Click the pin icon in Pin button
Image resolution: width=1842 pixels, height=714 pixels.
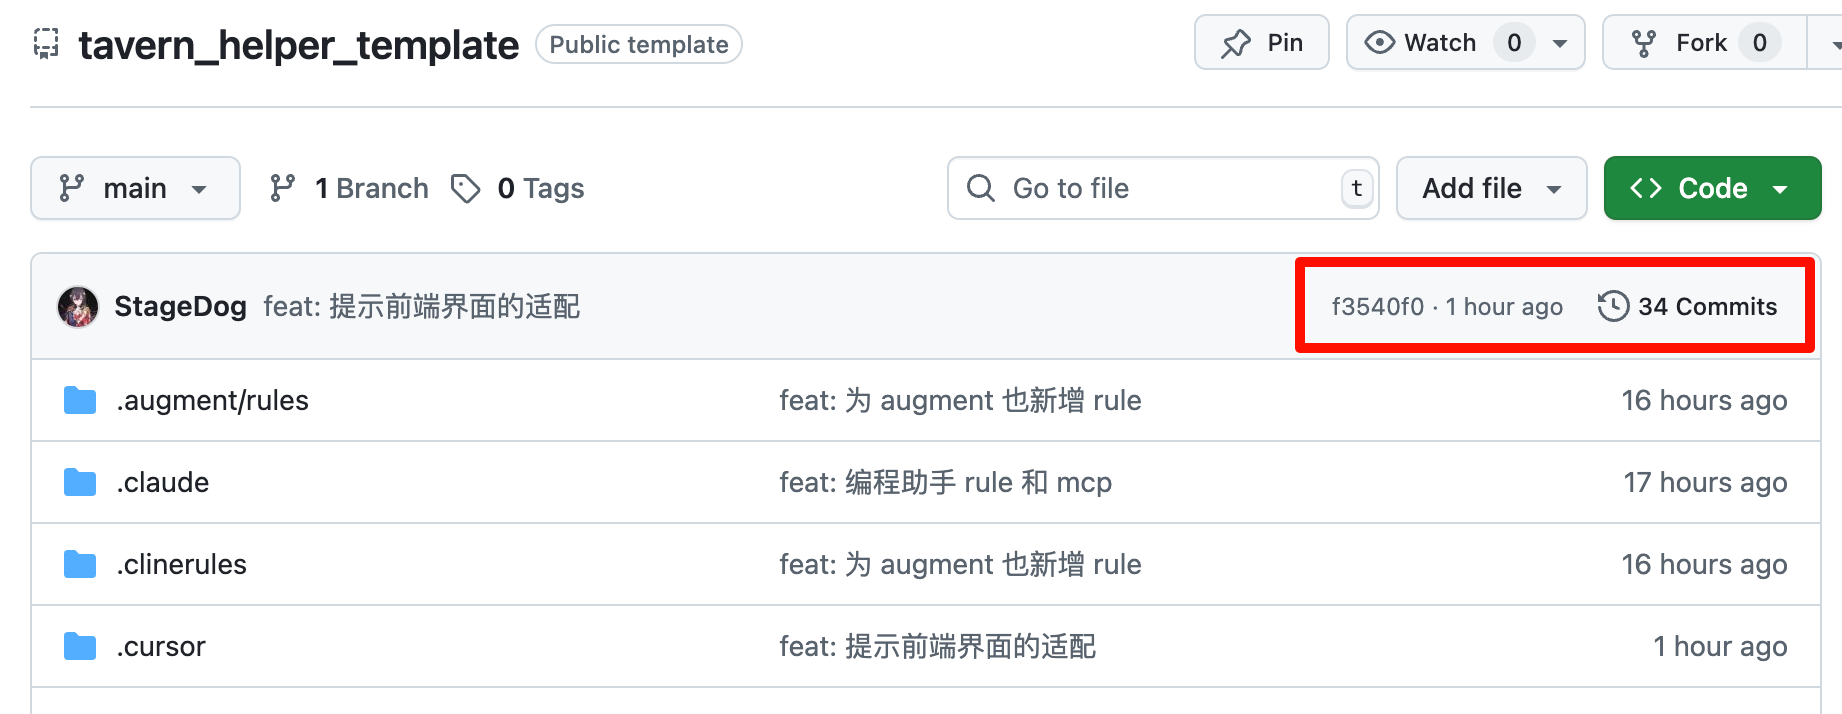(1236, 43)
